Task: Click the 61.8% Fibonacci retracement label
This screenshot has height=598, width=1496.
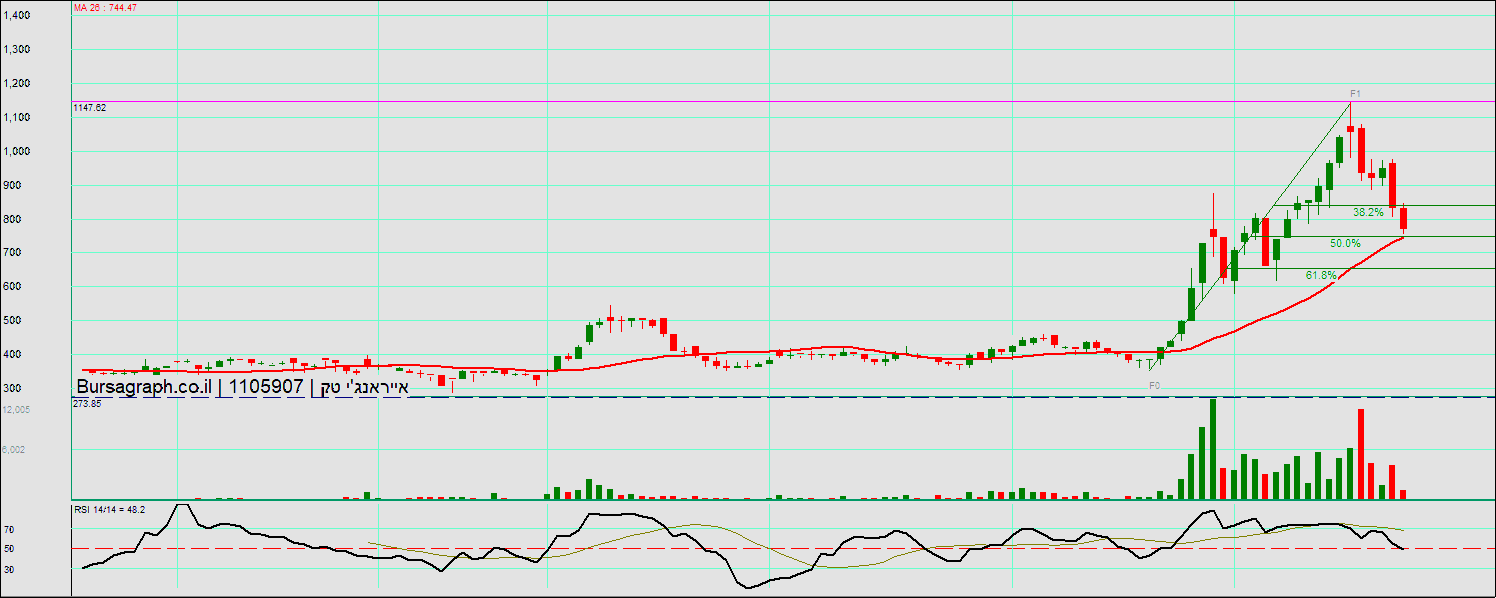Action: pos(1321,275)
